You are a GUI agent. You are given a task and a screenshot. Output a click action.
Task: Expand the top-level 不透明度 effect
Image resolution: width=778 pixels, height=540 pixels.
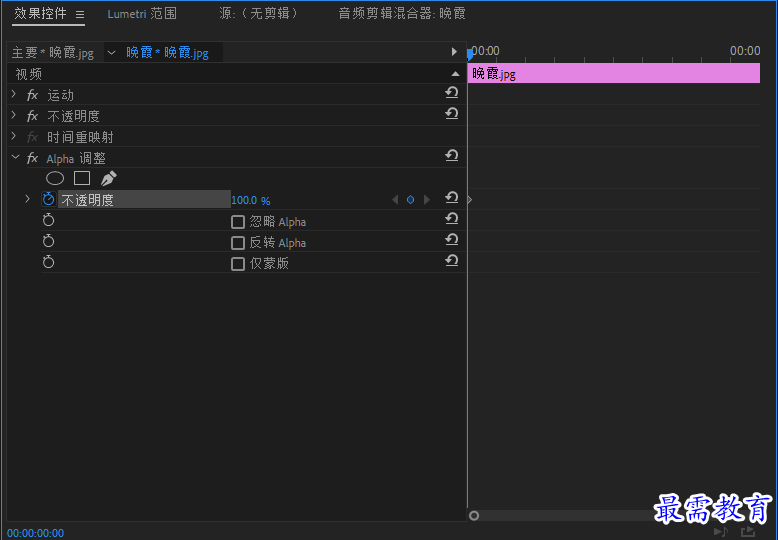click(14, 115)
